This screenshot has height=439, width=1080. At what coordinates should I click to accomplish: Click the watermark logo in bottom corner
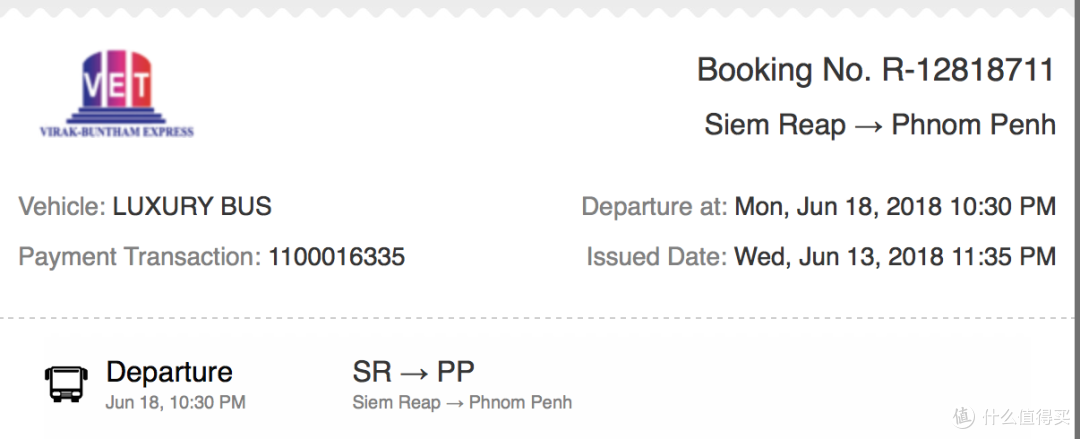(964, 416)
